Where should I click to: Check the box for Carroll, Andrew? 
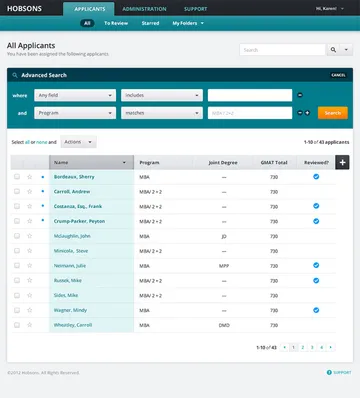coord(17,191)
